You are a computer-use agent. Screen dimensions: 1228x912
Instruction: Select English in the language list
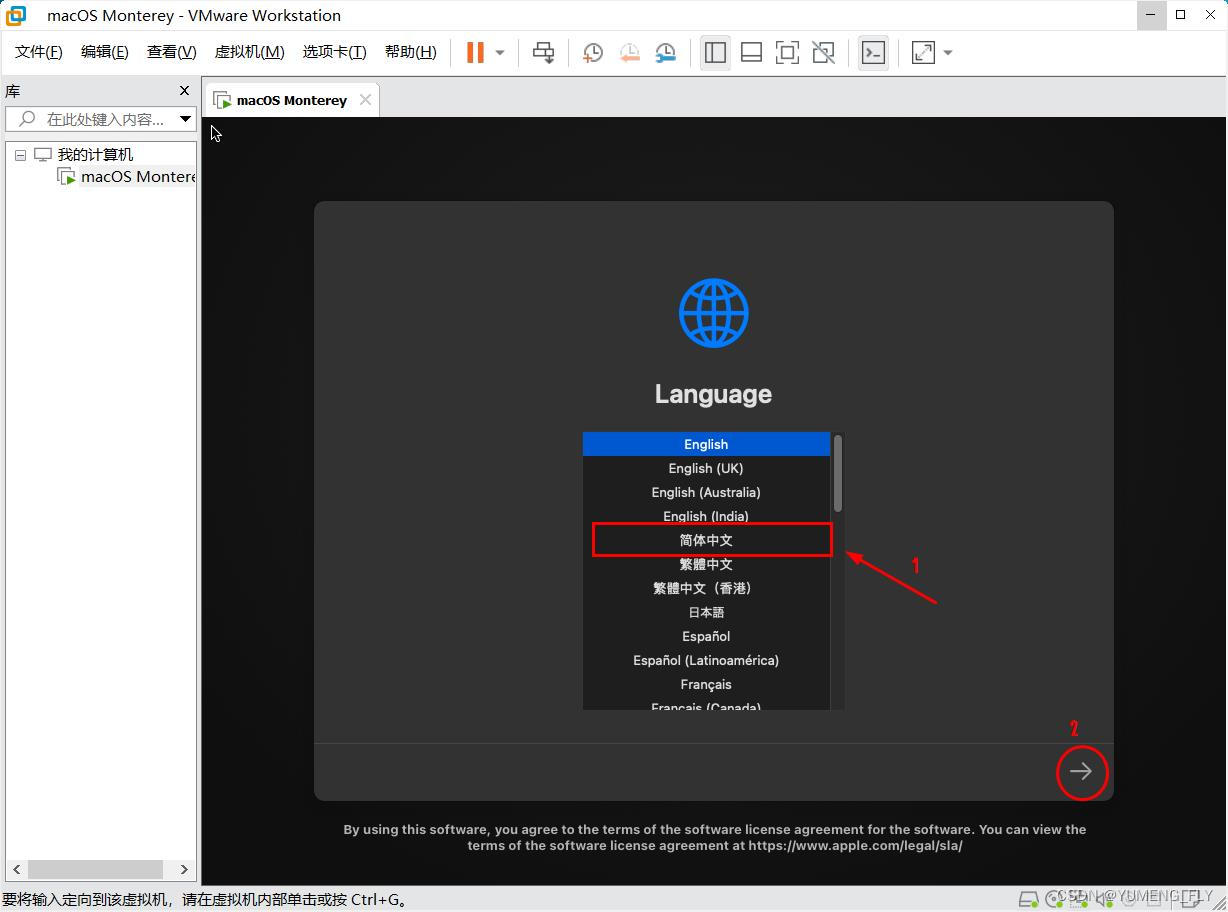[706, 444]
